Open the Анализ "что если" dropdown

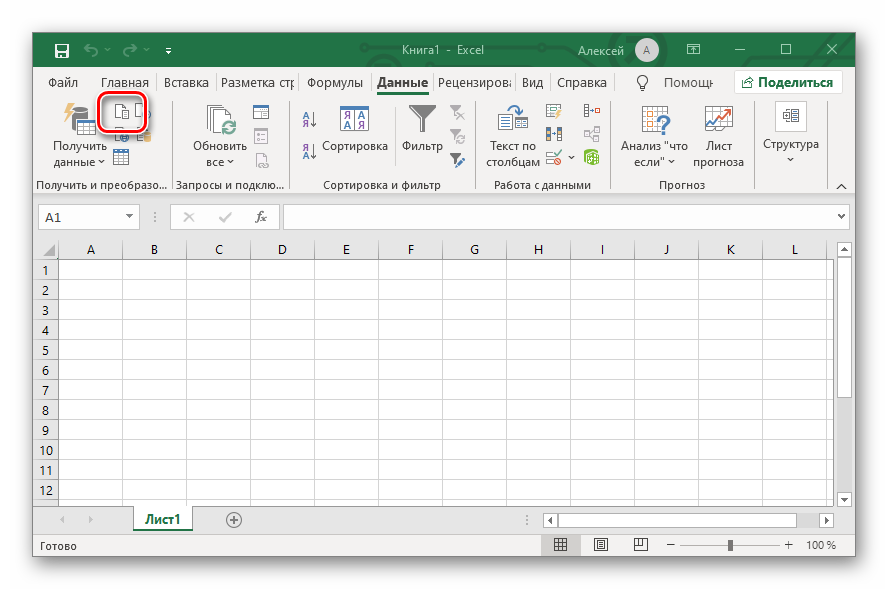point(655,153)
